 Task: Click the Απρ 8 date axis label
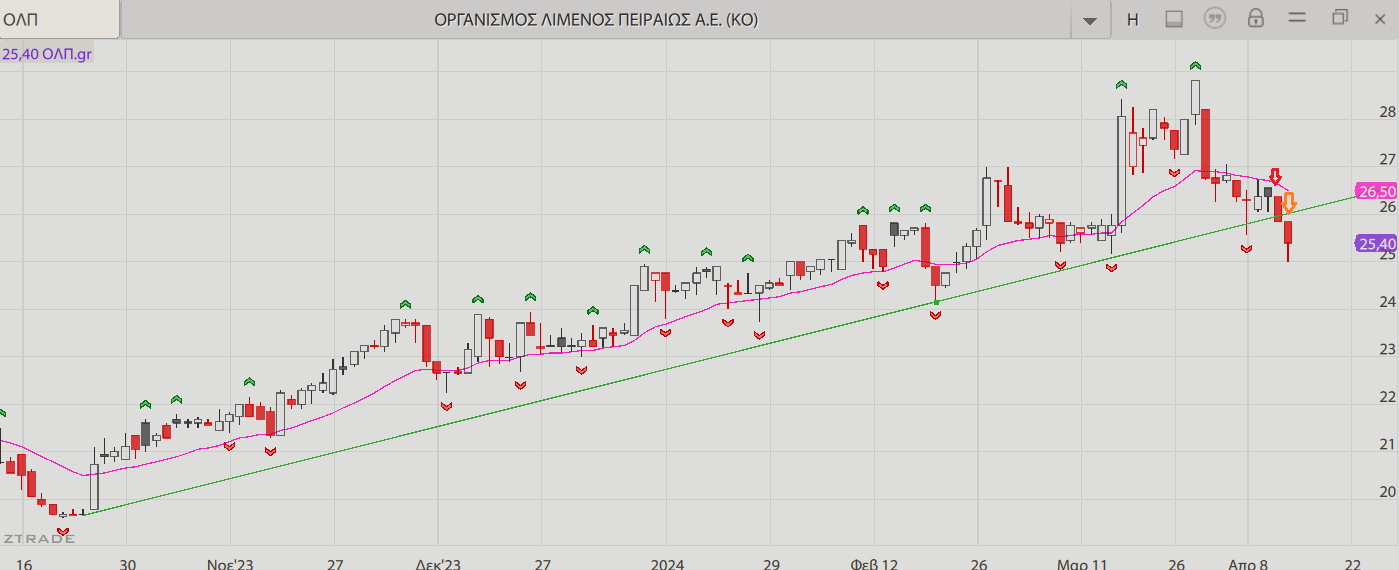pos(1248,564)
